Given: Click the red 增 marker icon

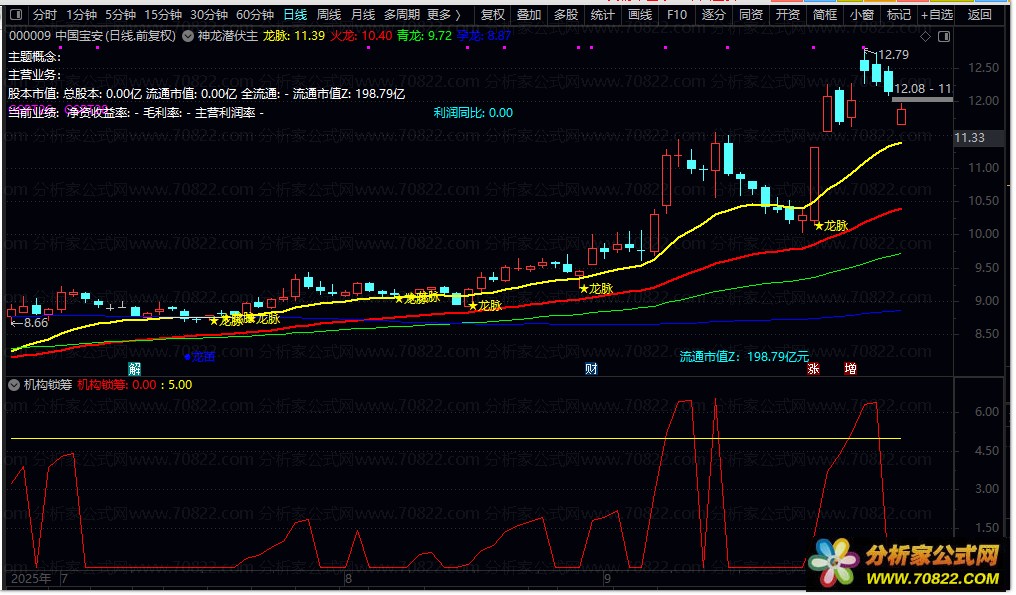Looking at the screenshot, I should [x=850, y=369].
